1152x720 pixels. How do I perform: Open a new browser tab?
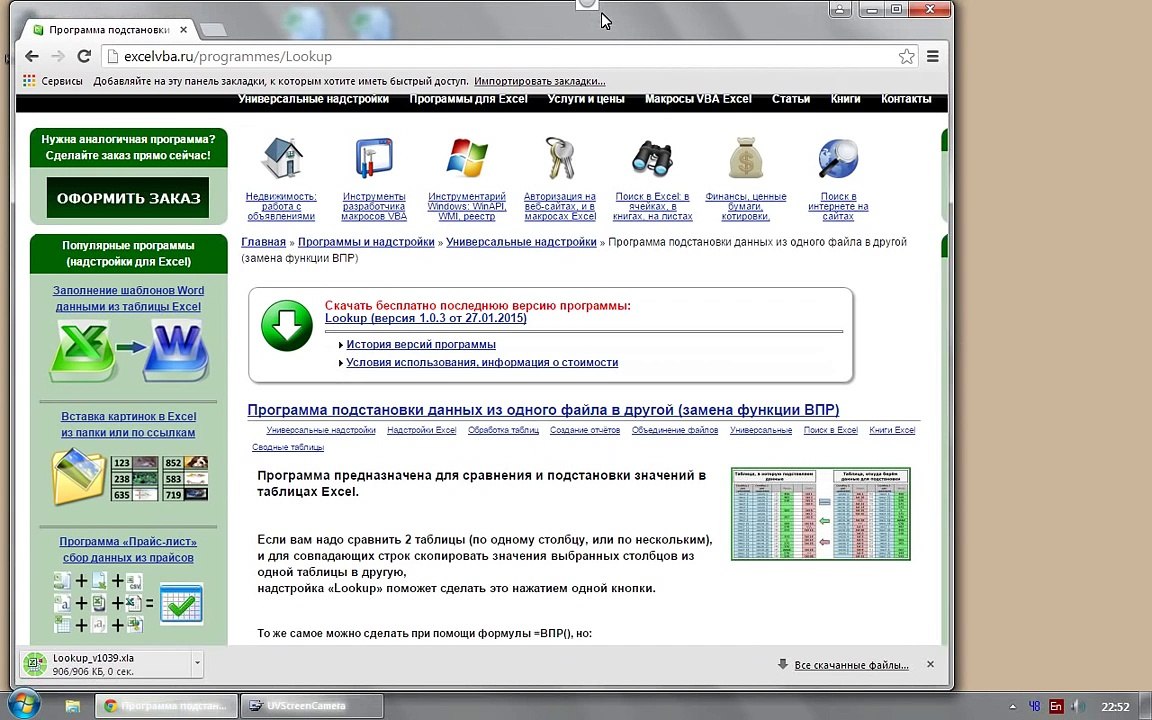tap(213, 30)
